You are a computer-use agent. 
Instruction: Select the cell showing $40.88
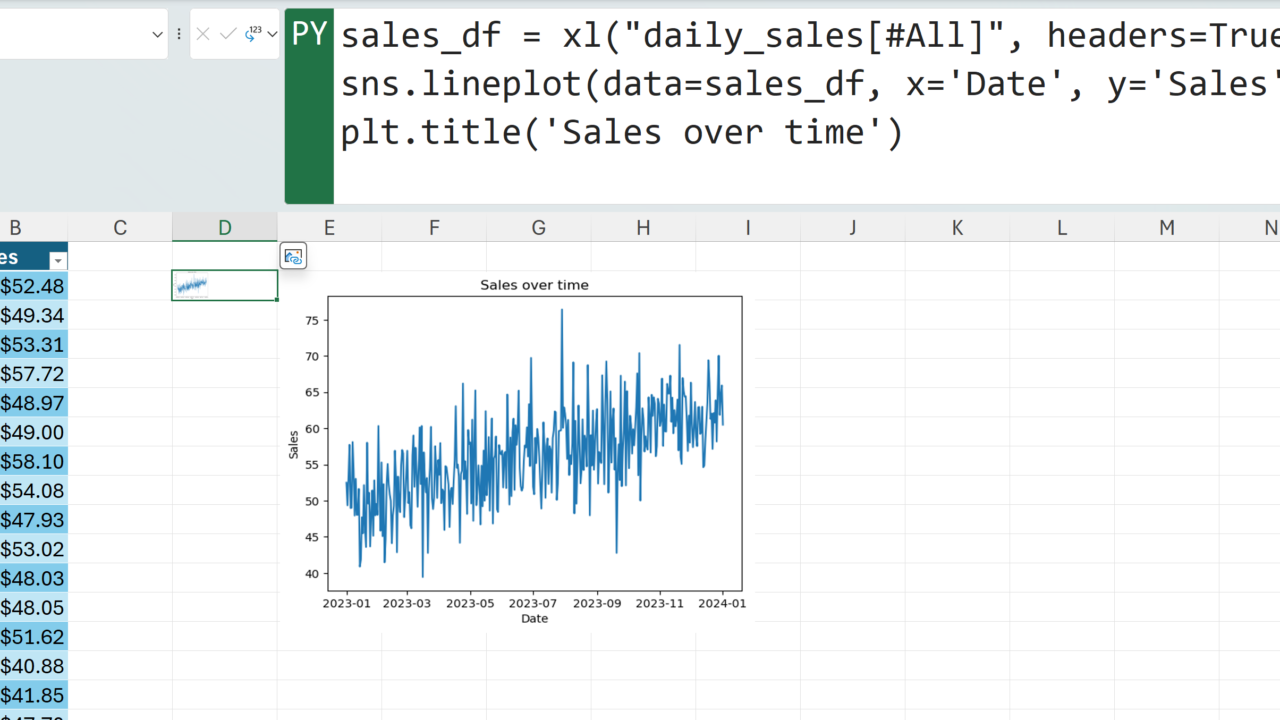coord(33,665)
